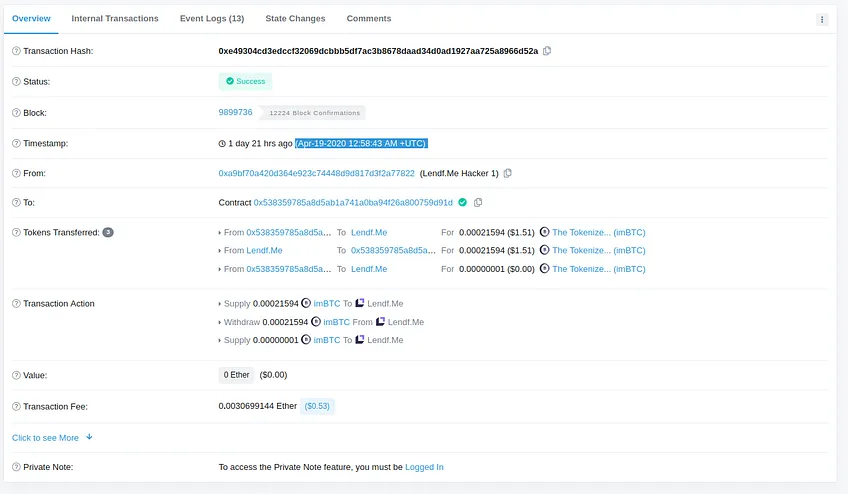The height and width of the screenshot is (494, 848).
Task: Click help icon beside Private Note
Action: 16,467
